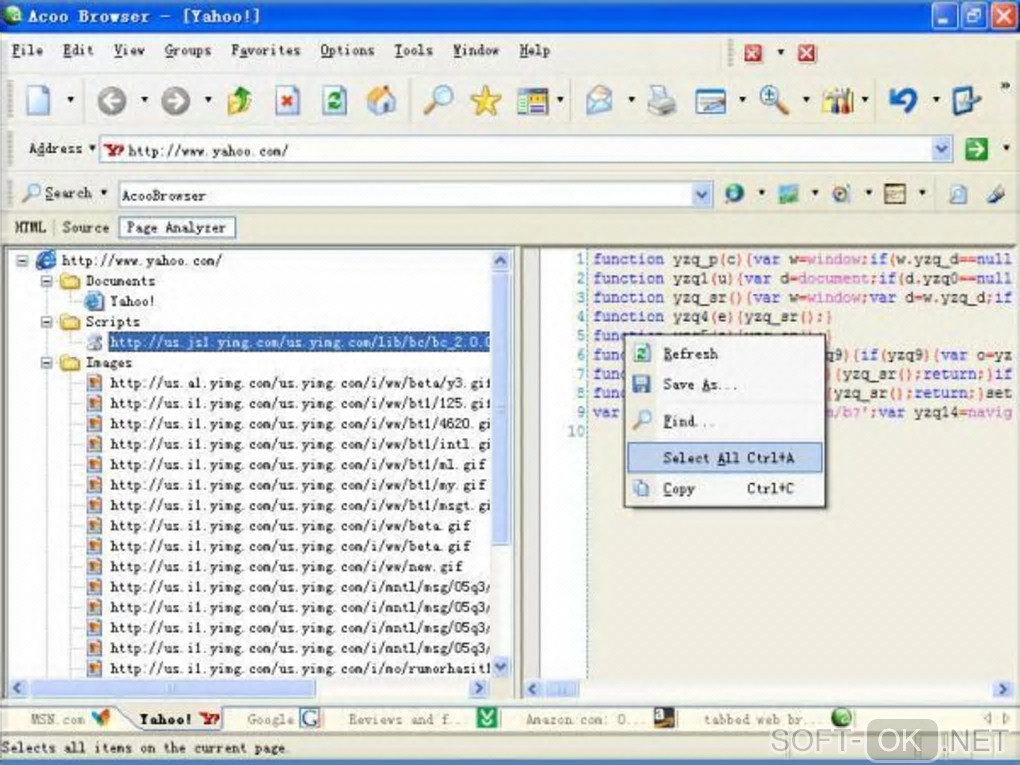Viewport: 1020px width, 765px height.
Task: Click the green Go arrow button
Action: click(x=976, y=149)
